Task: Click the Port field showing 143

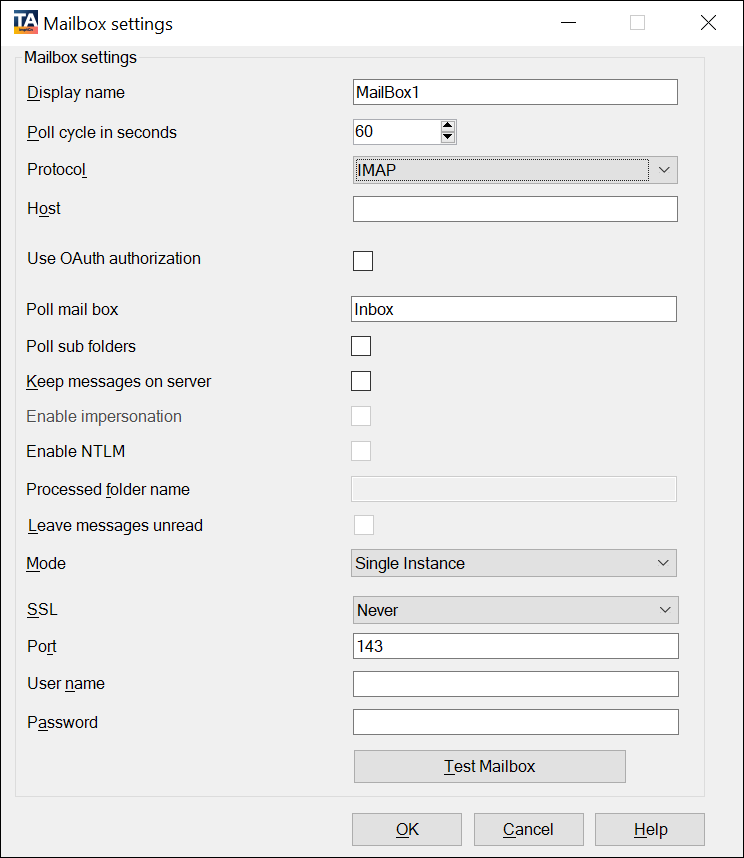Action: [x=515, y=646]
